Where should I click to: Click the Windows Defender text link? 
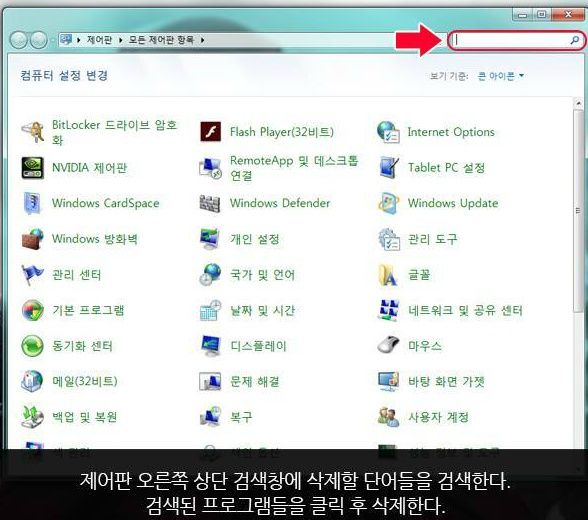[x=280, y=203]
